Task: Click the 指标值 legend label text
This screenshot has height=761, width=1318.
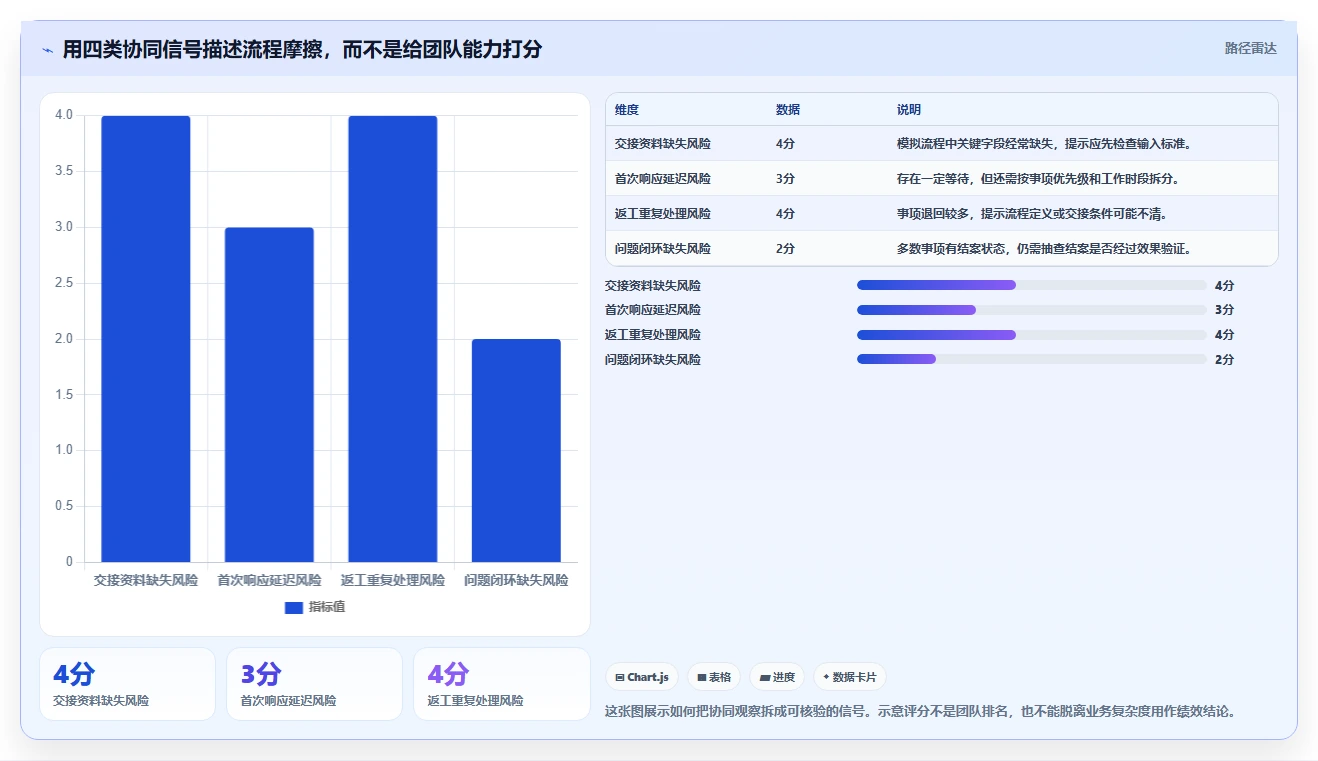Action: [327, 607]
